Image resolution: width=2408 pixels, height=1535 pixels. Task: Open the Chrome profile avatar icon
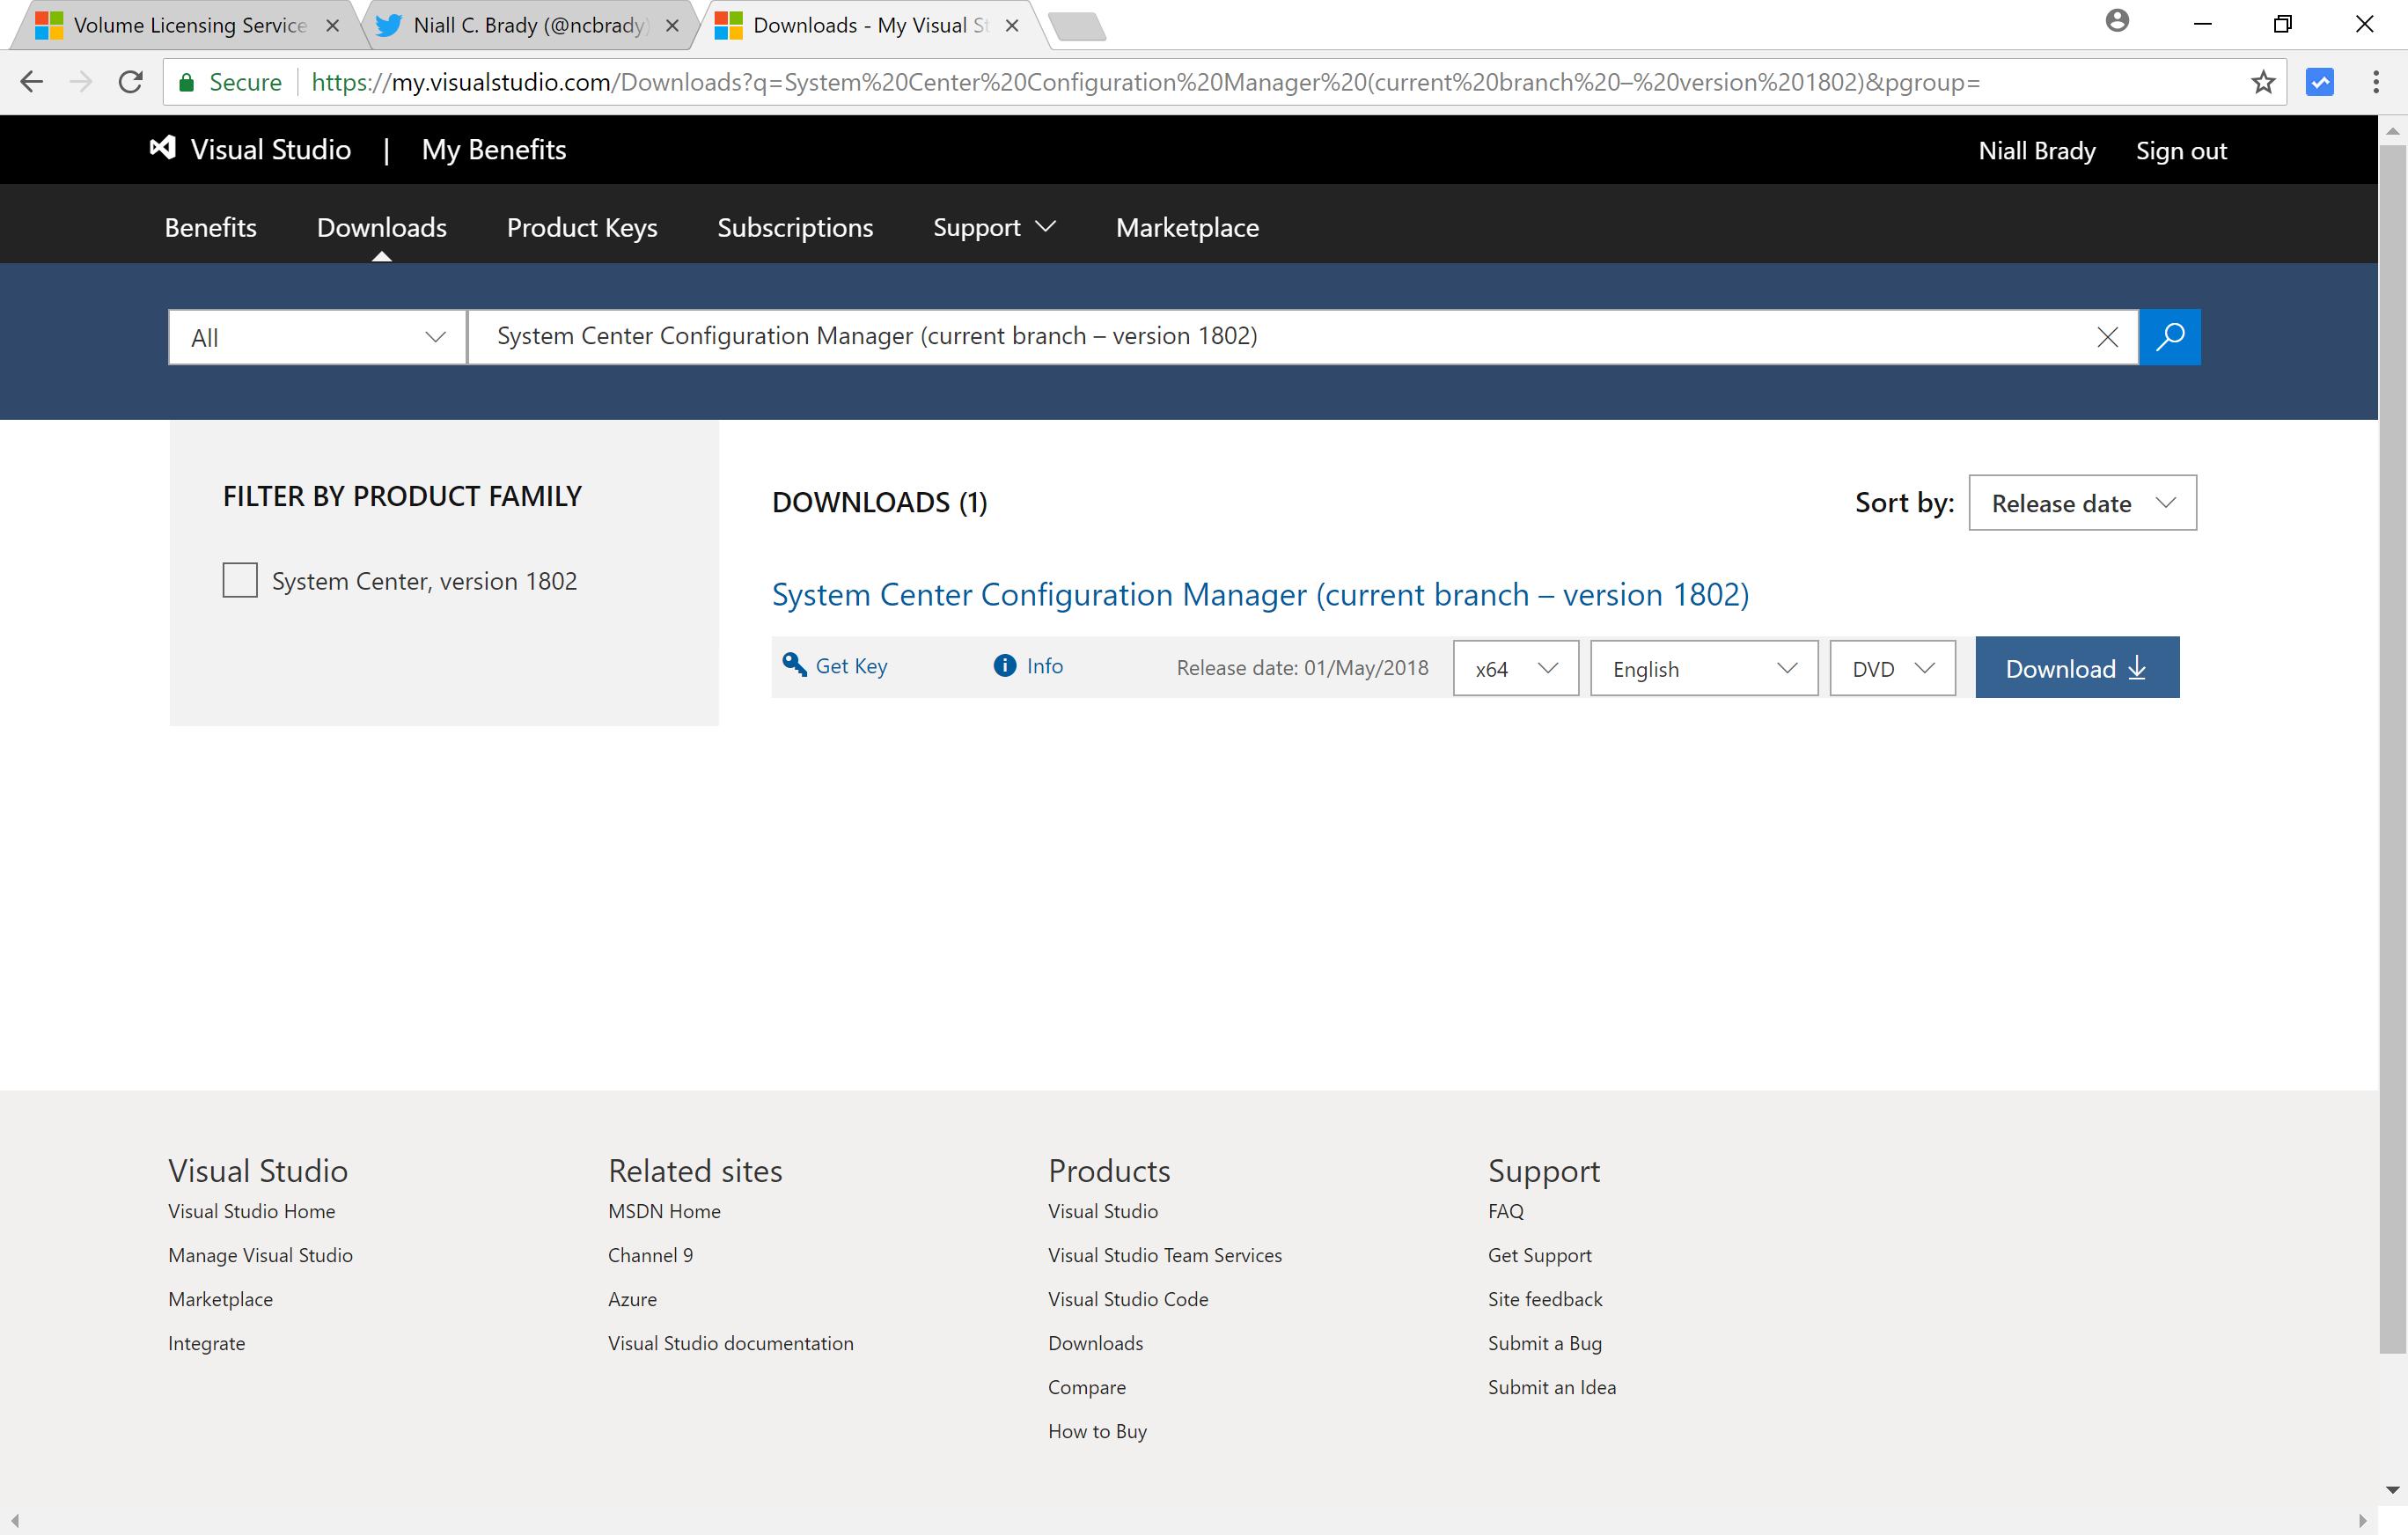click(2117, 21)
